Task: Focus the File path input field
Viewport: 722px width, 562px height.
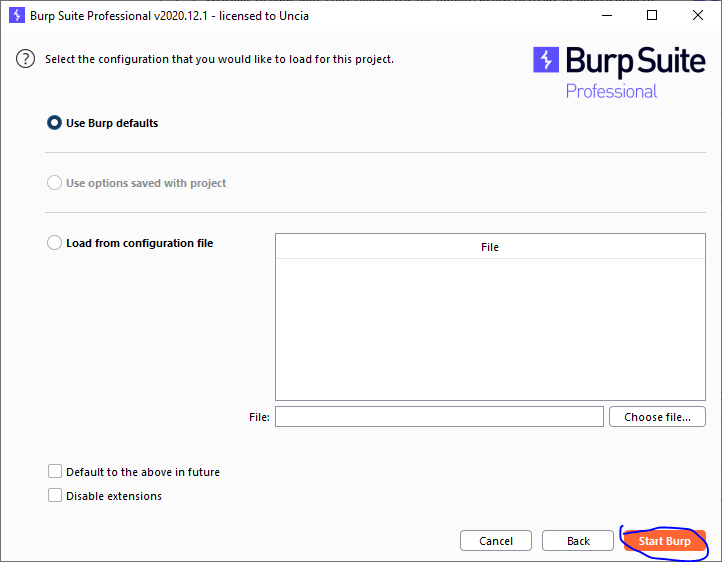Action: (x=439, y=417)
